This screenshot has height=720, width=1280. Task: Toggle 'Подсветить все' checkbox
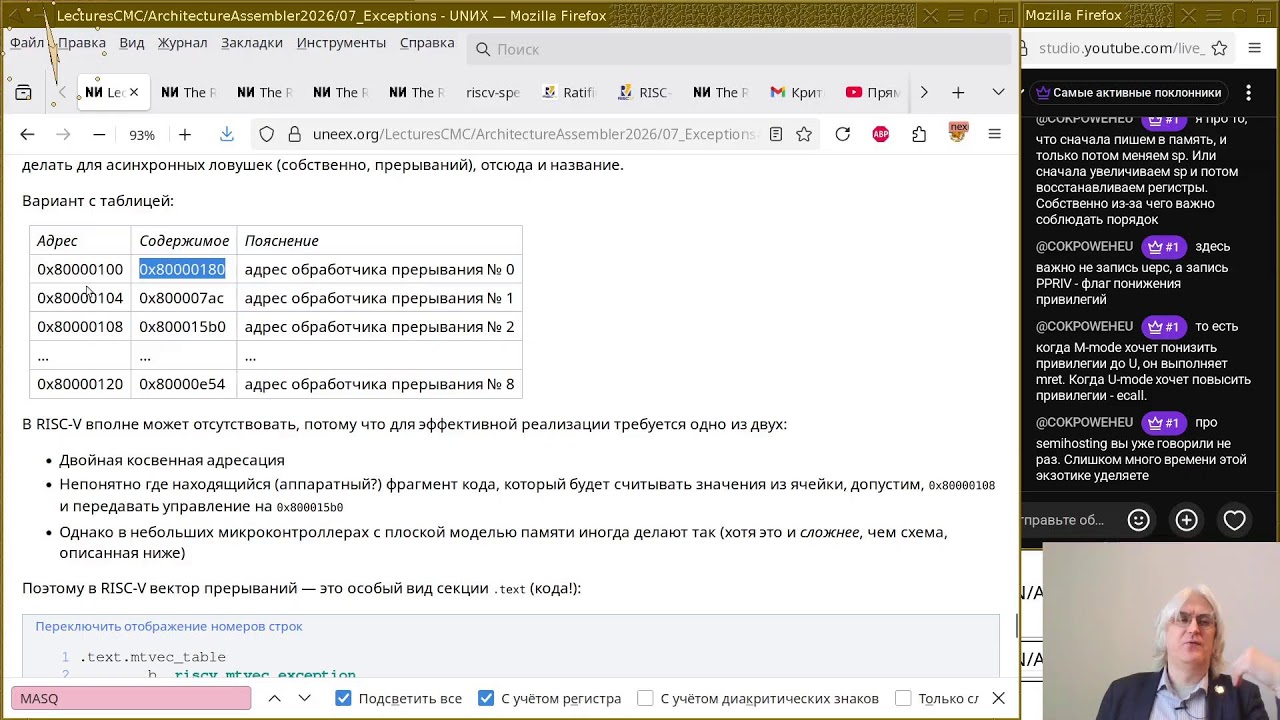[x=343, y=698]
